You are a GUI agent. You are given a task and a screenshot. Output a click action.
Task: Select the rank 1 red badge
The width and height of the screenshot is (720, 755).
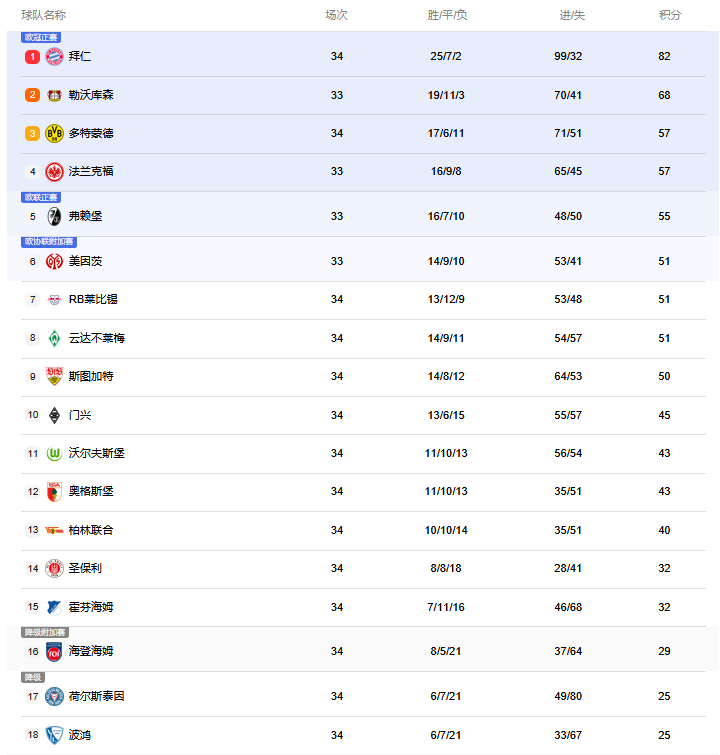click(x=32, y=57)
